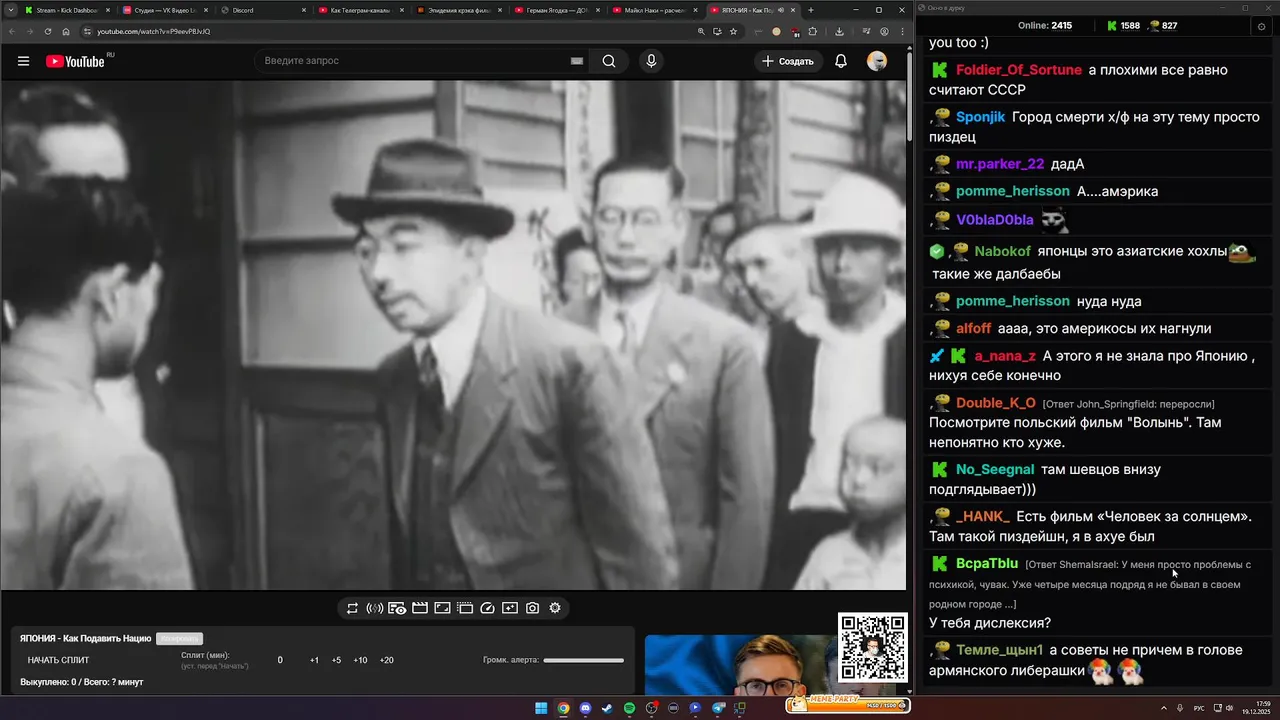Switch to the Майкл Наки tab
The width and height of the screenshot is (1280, 720).
pyautogui.click(x=653, y=10)
